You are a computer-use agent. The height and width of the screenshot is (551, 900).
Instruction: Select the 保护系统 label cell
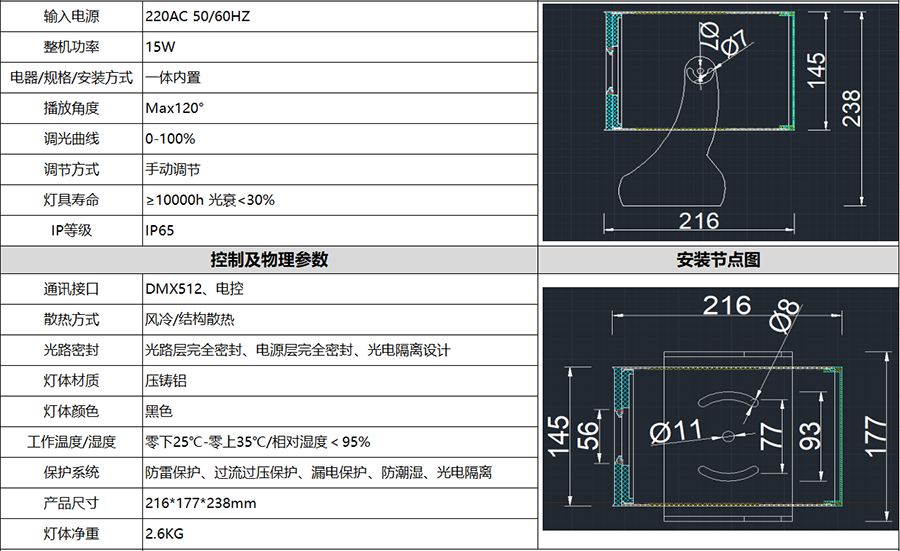[x=71, y=472]
